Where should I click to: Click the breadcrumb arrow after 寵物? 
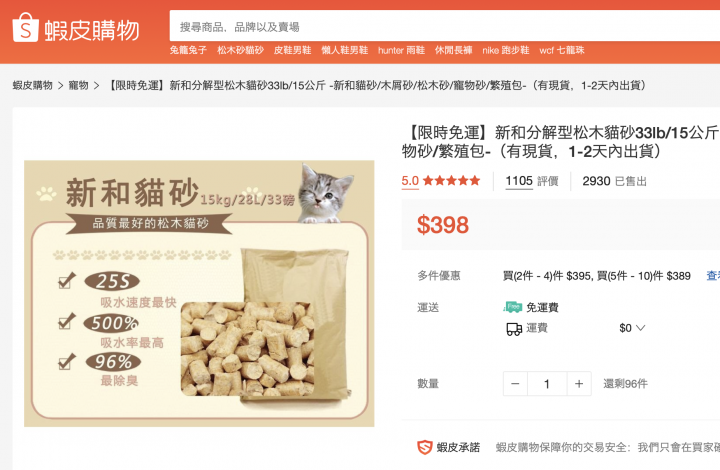tap(96, 86)
